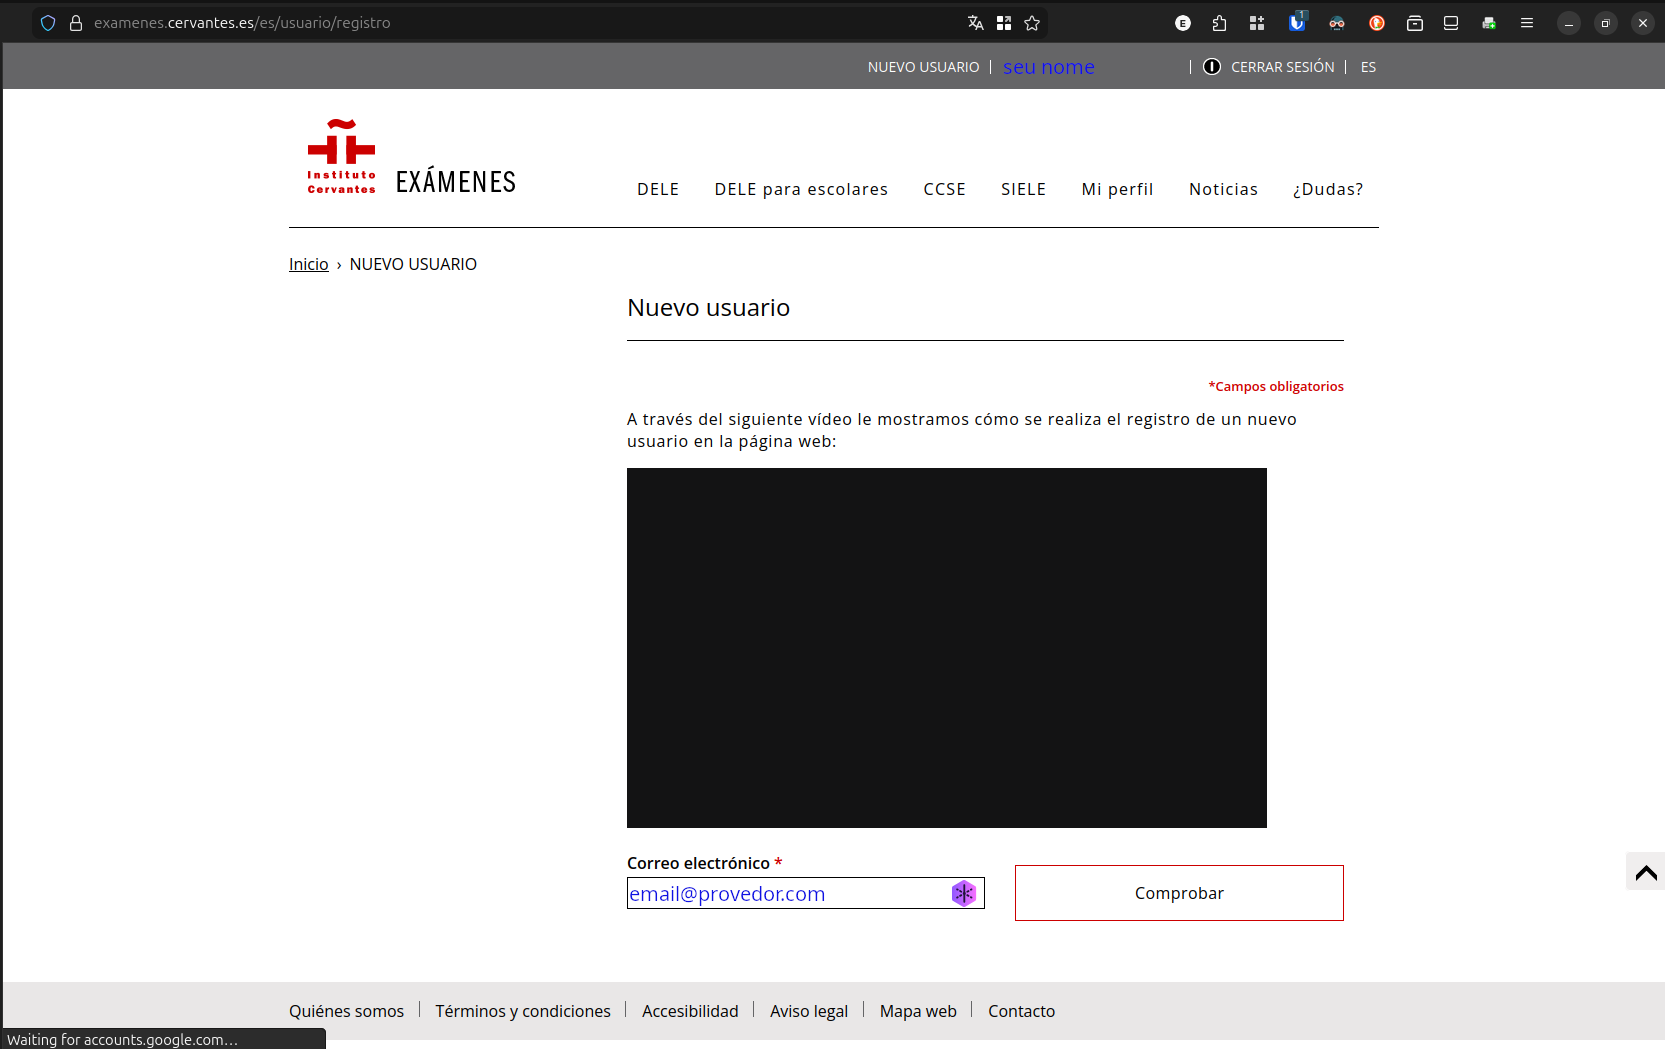Click the translate page icon in address bar
Viewport: 1665px width, 1049px height.
click(976, 23)
